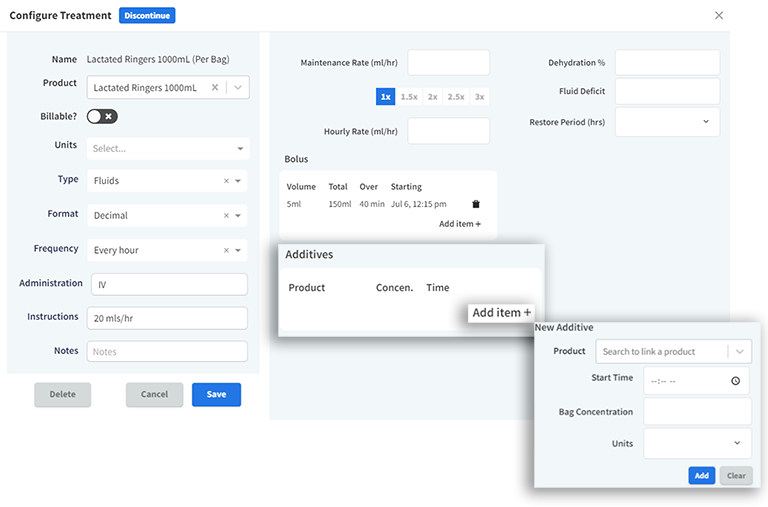
Task: Click Add item in Additives section
Action: click(x=501, y=313)
